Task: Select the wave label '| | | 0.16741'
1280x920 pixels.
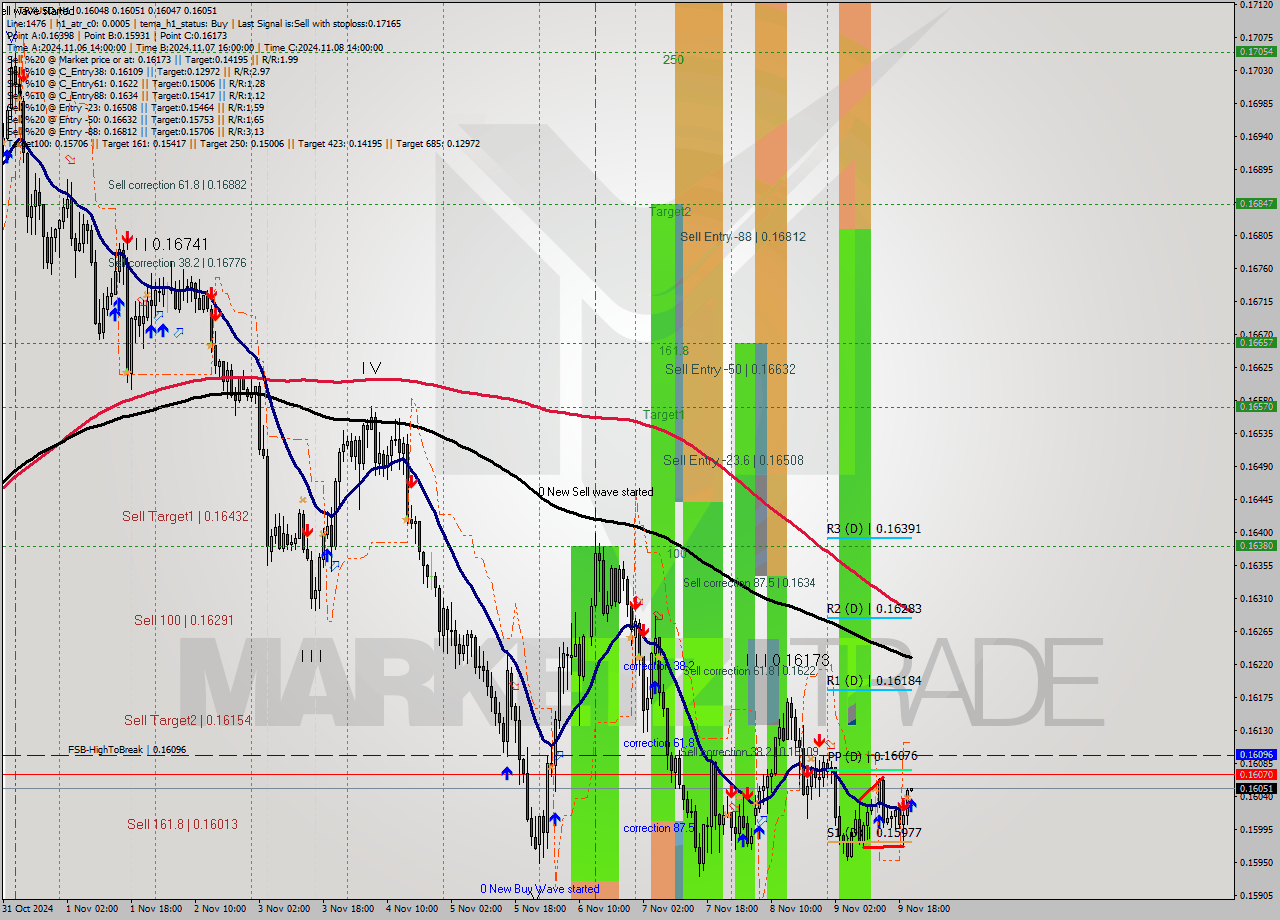Action: pyautogui.click(x=170, y=244)
